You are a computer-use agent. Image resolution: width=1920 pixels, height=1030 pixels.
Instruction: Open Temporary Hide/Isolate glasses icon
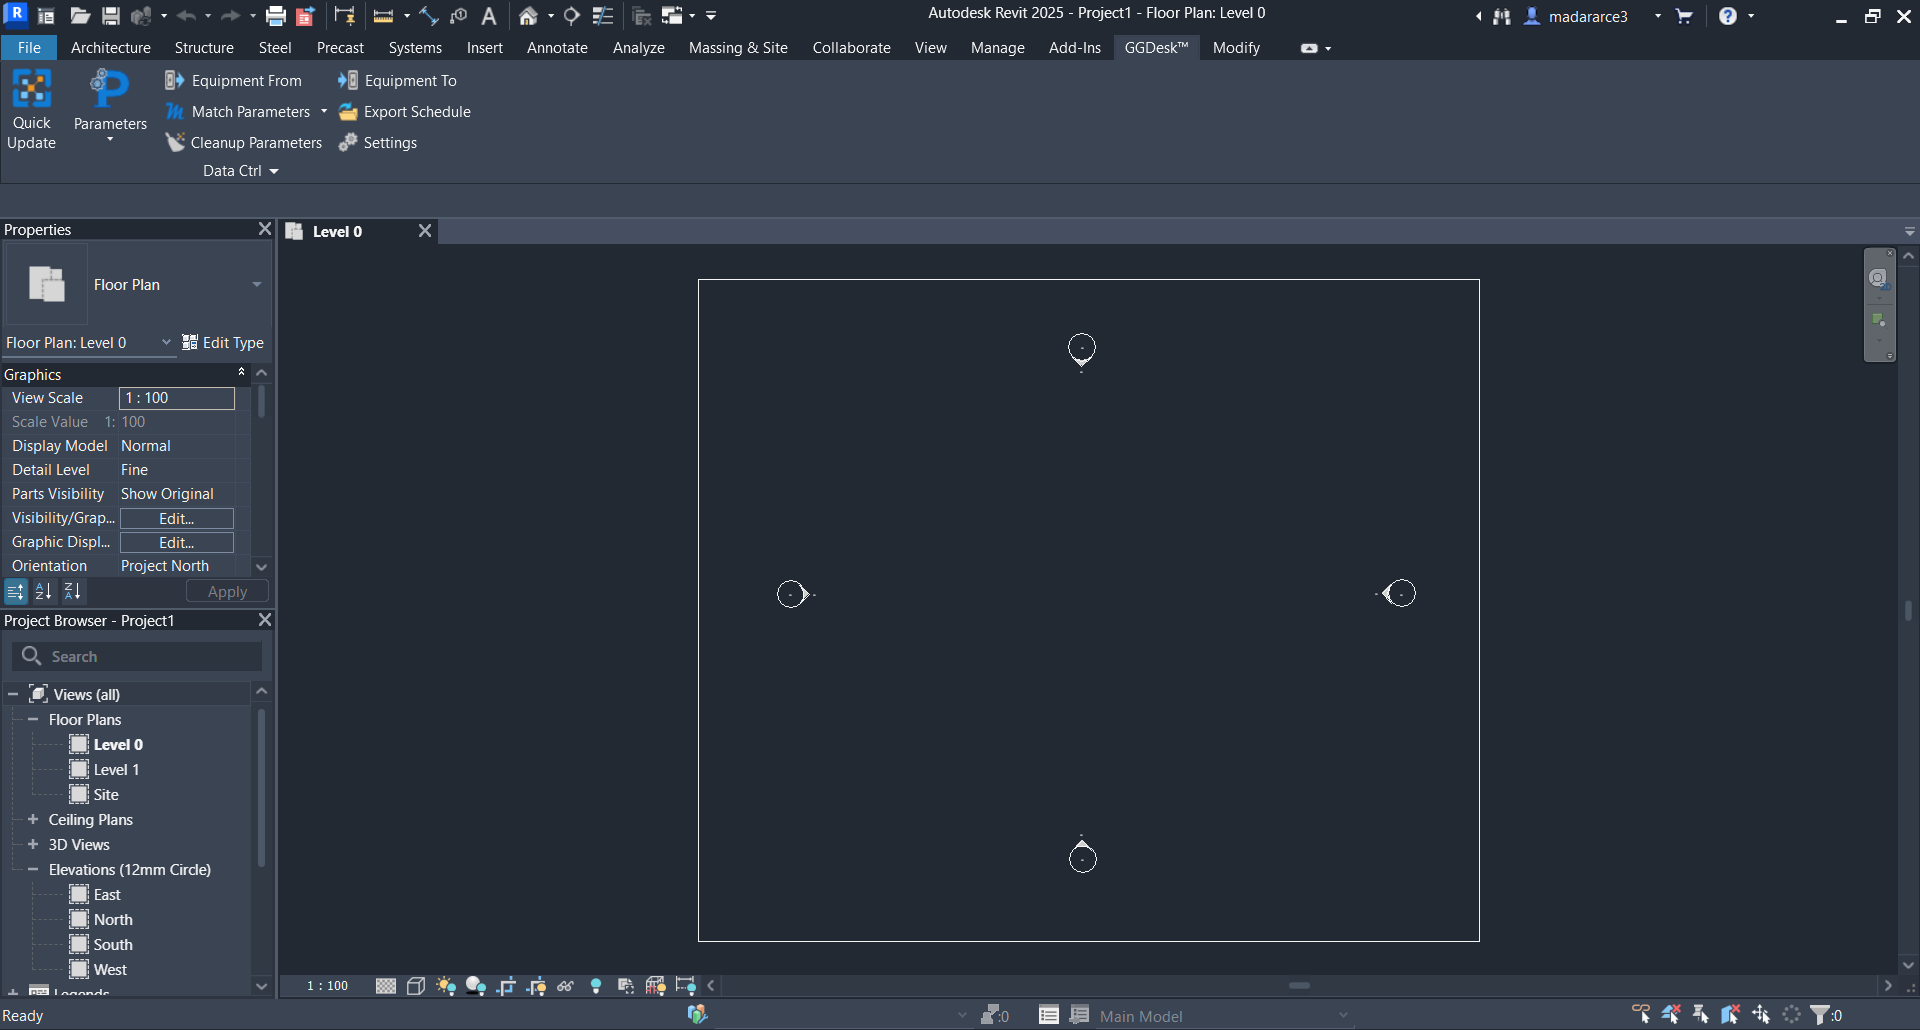[566, 986]
